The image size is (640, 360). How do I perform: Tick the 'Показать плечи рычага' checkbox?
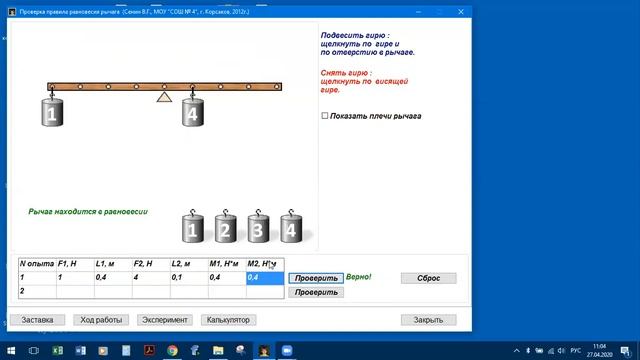(324, 116)
